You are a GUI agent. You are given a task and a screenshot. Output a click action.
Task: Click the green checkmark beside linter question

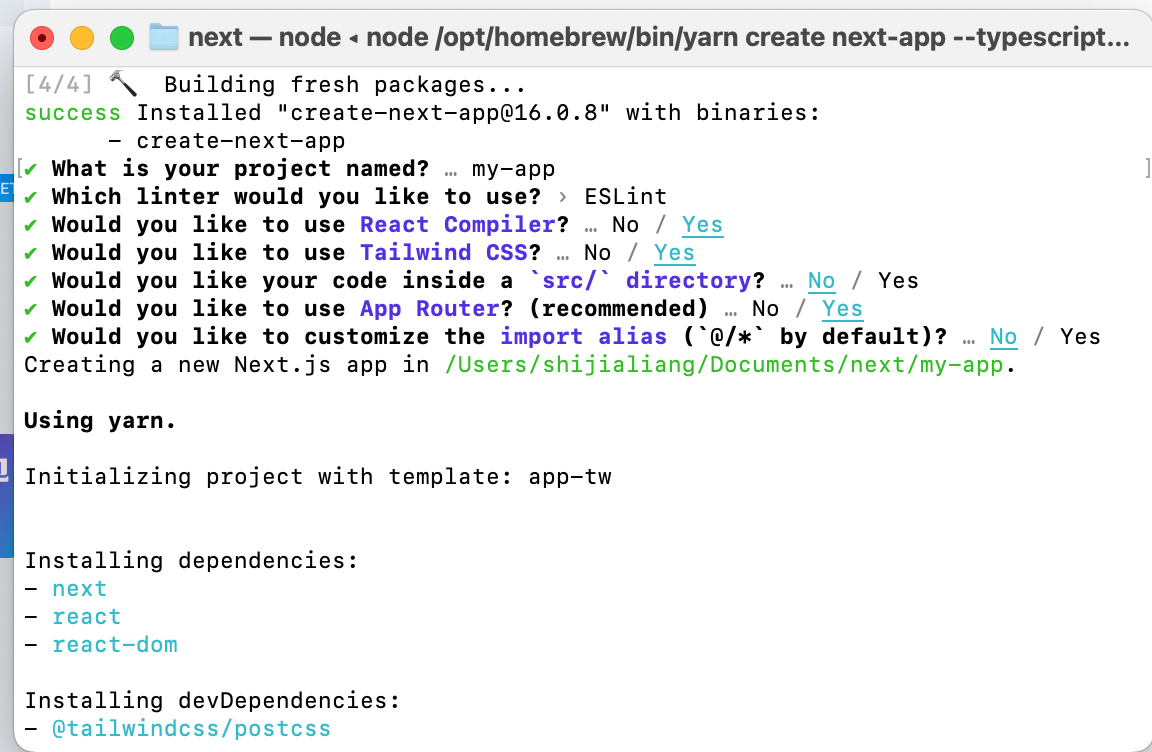(x=30, y=198)
